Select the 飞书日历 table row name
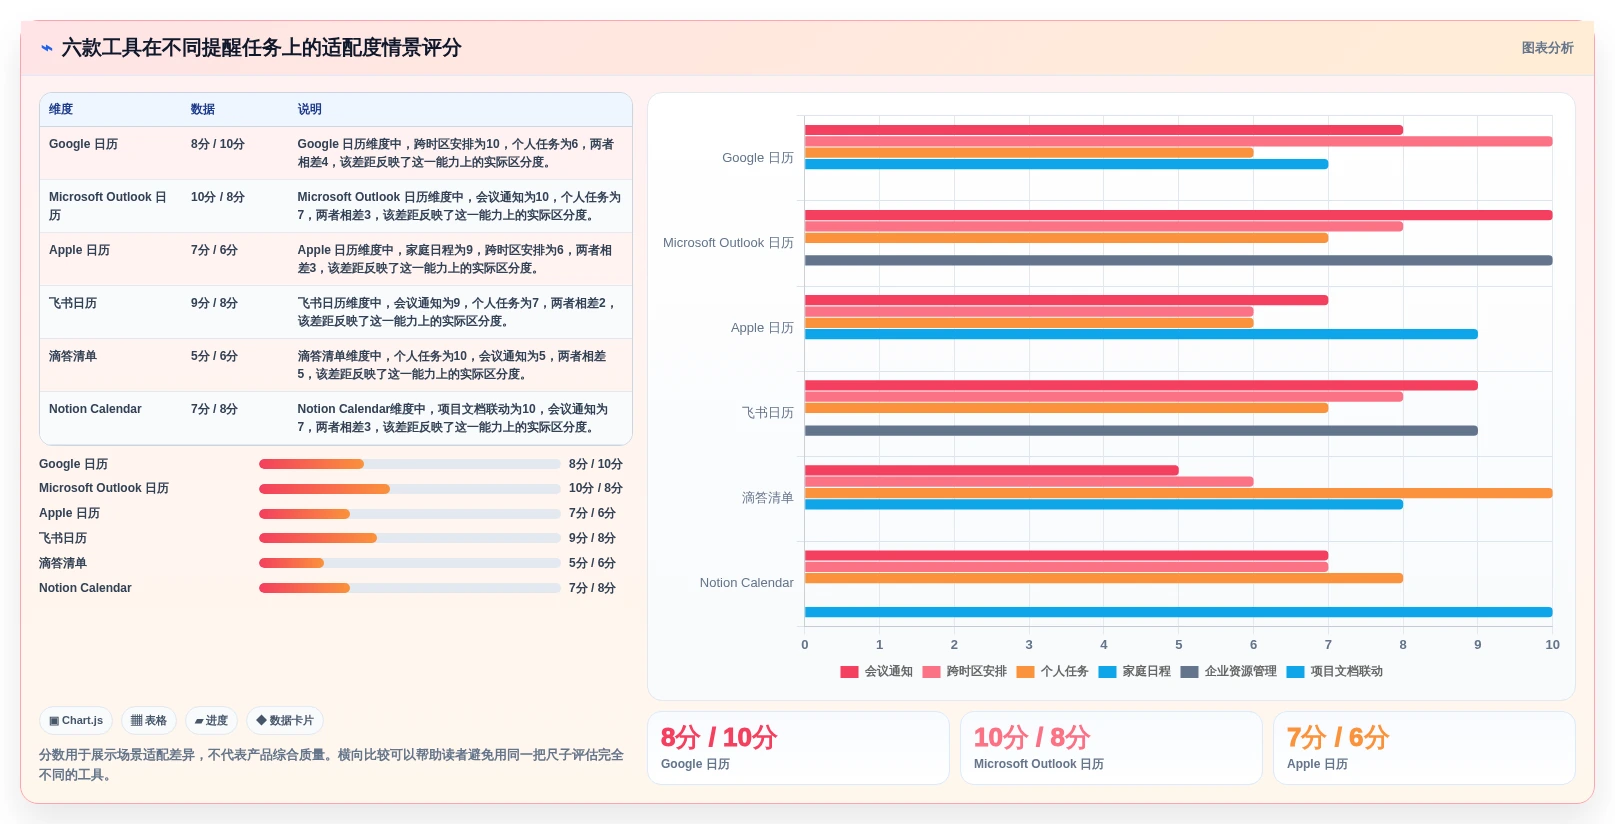This screenshot has height=824, width=1615. click(x=73, y=303)
